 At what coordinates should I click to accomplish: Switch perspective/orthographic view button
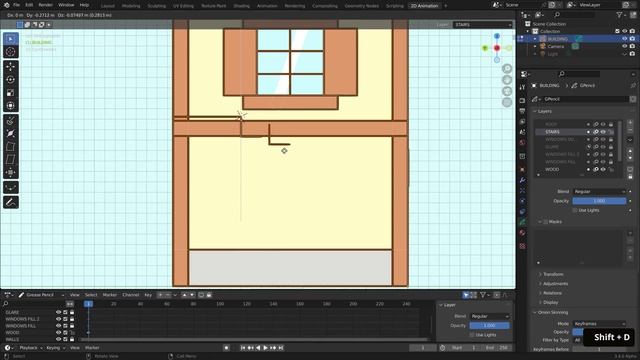507,102
